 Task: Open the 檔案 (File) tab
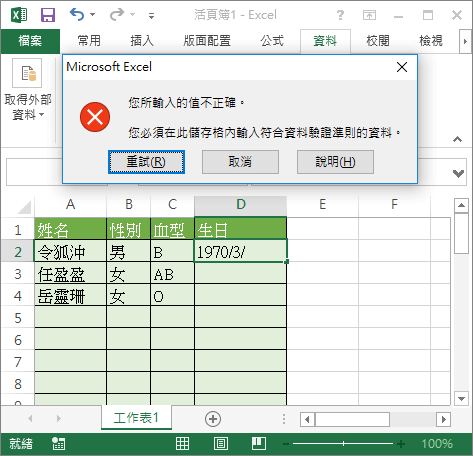click(x=30, y=41)
